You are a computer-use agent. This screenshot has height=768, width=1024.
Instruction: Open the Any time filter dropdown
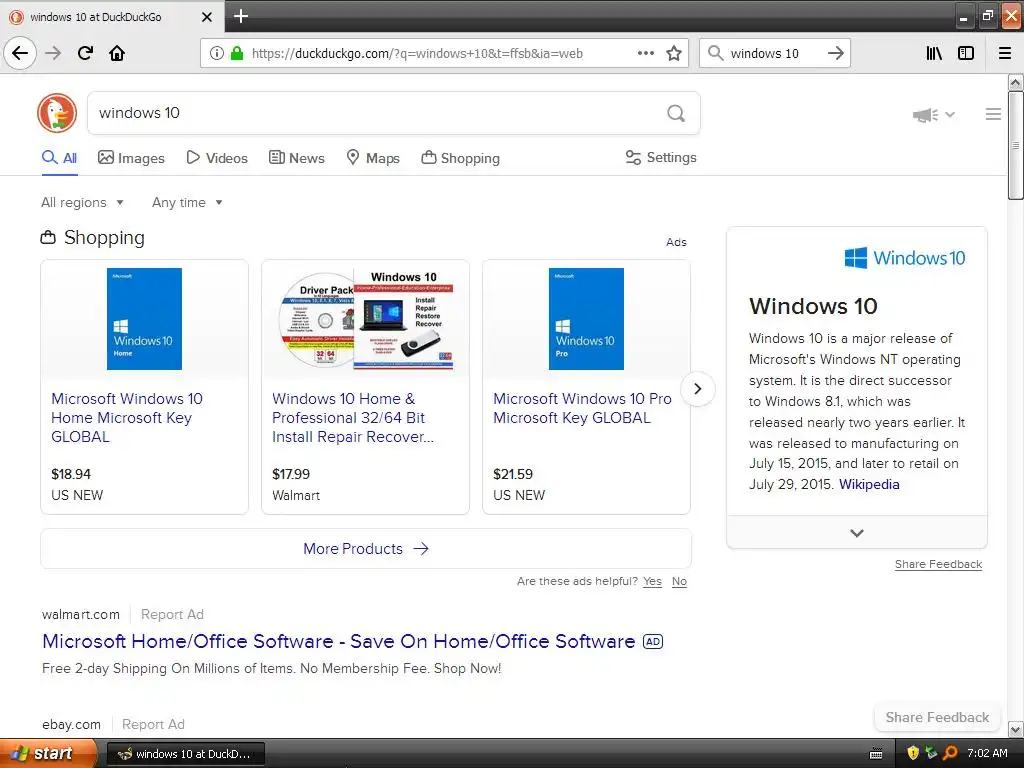point(187,202)
